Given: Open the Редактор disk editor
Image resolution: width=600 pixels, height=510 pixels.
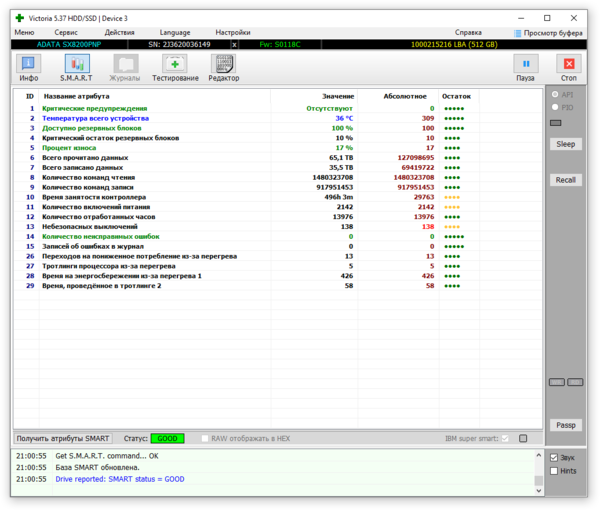Looking at the screenshot, I should (x=224, y=68).
